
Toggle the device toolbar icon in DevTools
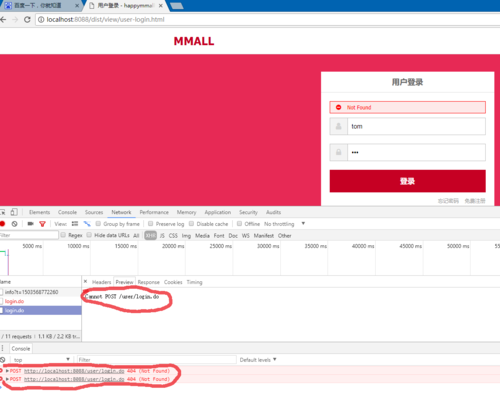click(x=14, y=212)
